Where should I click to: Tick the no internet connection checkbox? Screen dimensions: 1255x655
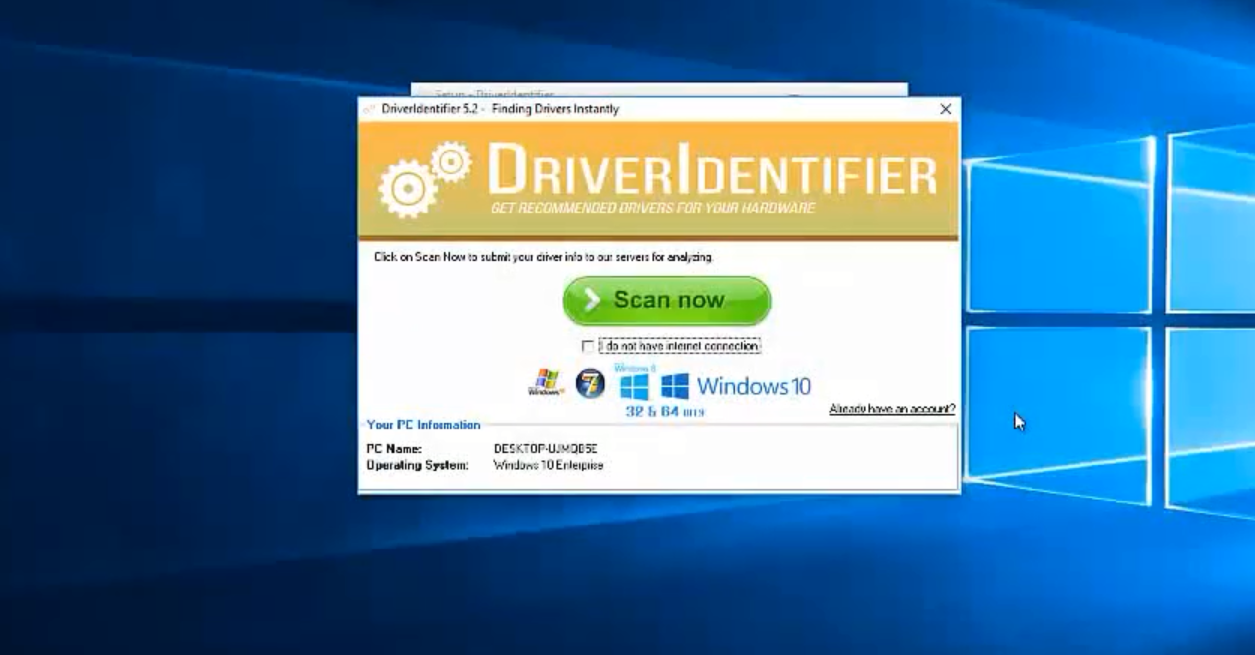click(x=588, y=346)
